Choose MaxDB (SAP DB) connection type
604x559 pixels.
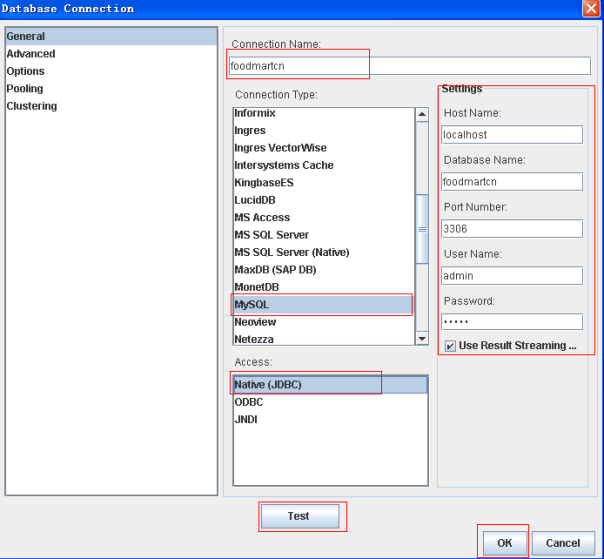click(324, 269)
